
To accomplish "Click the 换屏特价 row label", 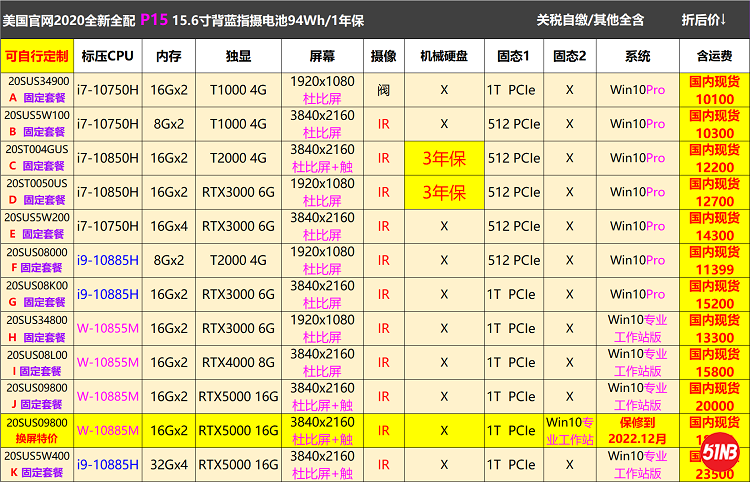I will (x=38, y=439).
